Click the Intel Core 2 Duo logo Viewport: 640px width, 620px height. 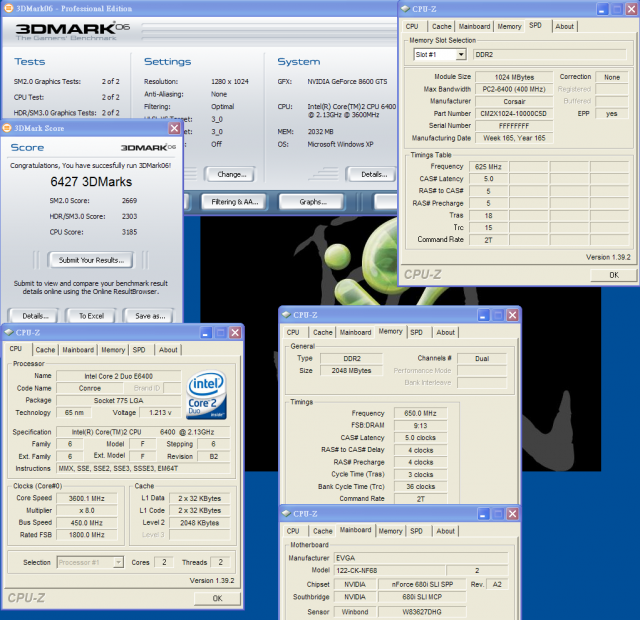click(x=207, y=395)
